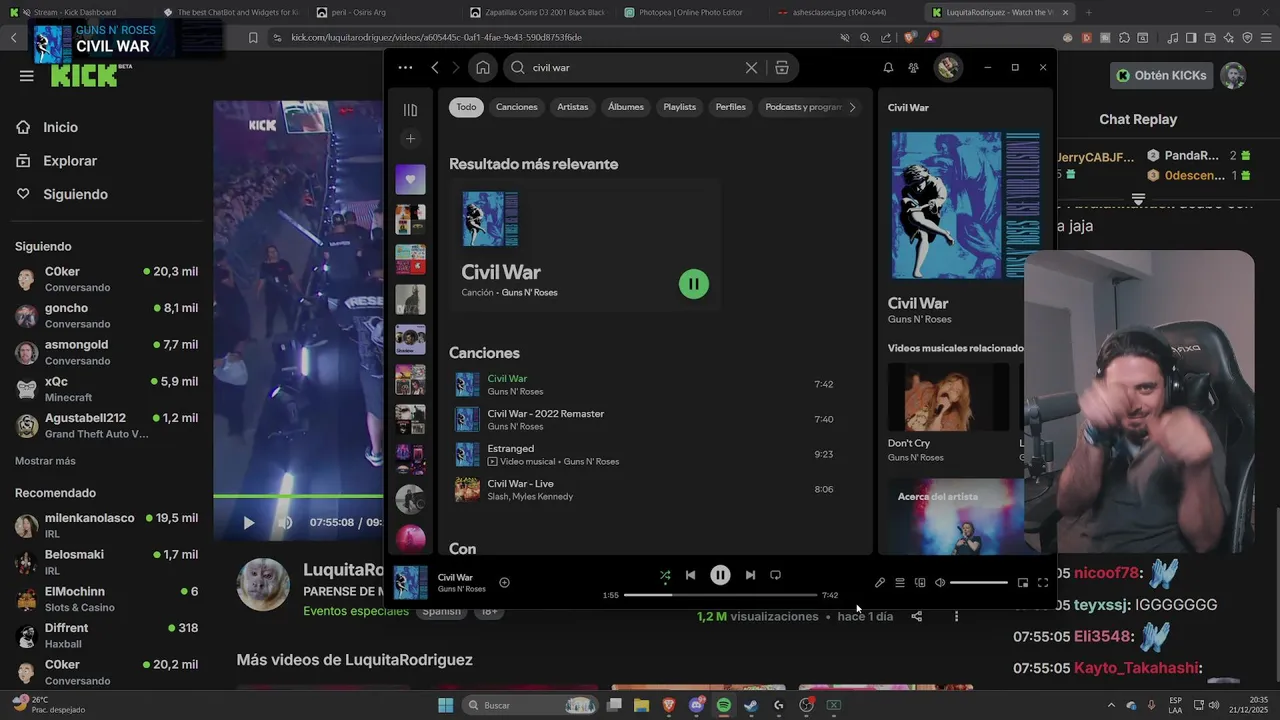Pause playback in Spotify player bar
Viewport: 1280px width, 720px height.
click(x=720, y=575)
